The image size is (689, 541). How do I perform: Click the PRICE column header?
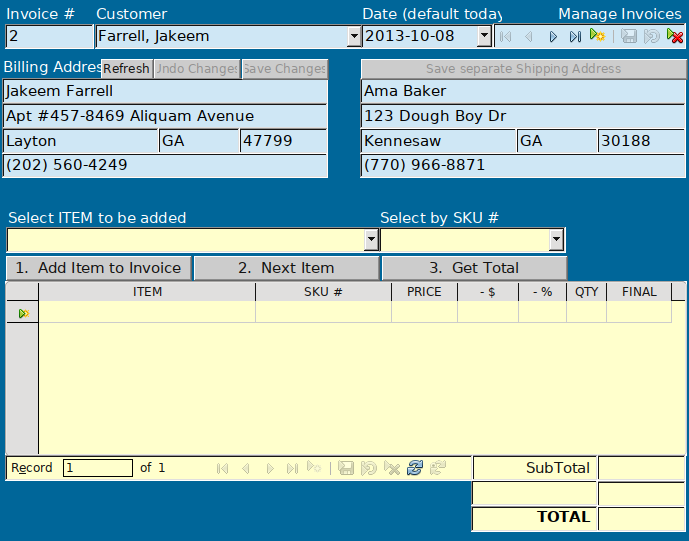[424, 292]
